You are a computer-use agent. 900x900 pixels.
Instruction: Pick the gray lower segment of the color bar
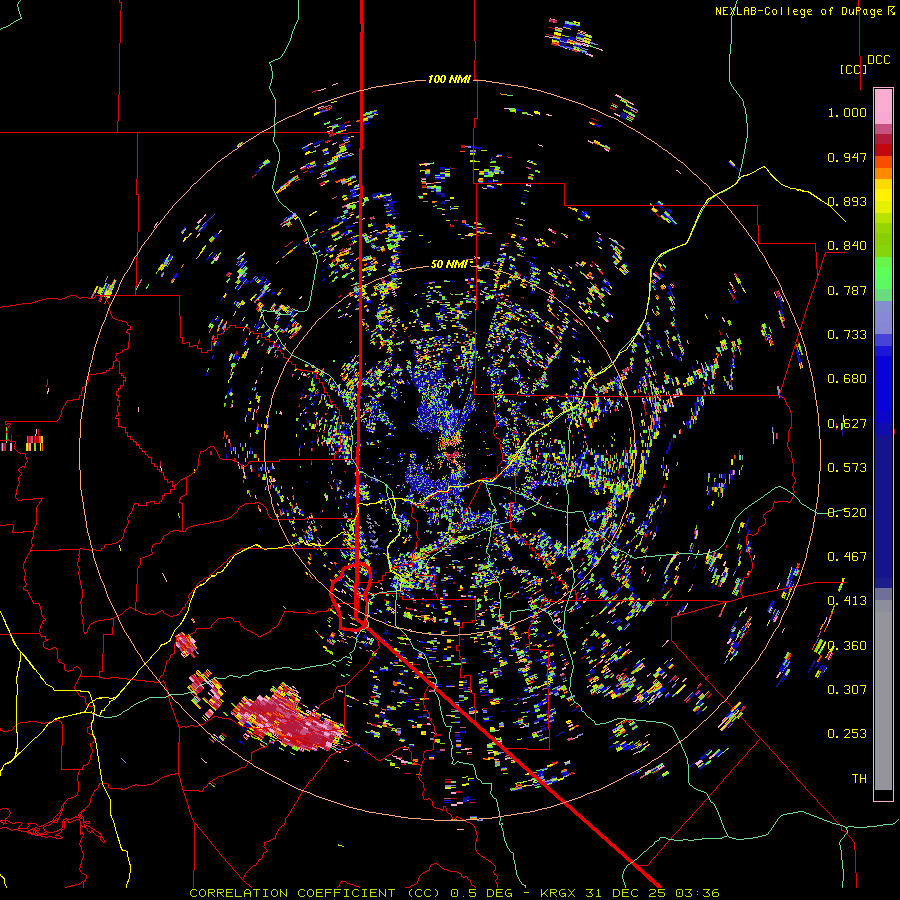coord(883,695)
